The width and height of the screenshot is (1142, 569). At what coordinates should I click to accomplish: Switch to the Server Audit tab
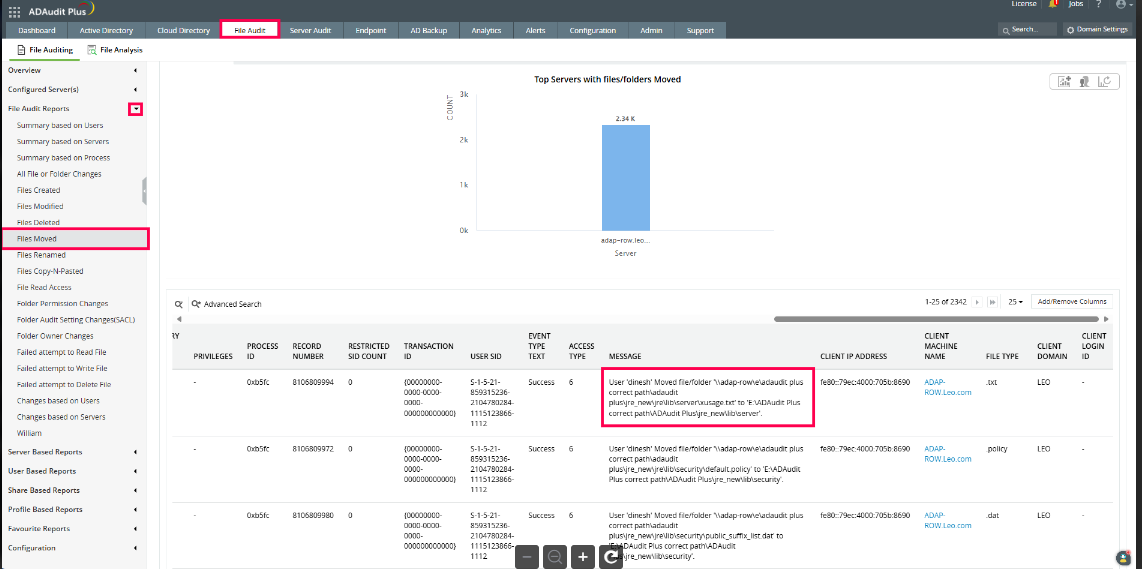[x=310, y=30]
